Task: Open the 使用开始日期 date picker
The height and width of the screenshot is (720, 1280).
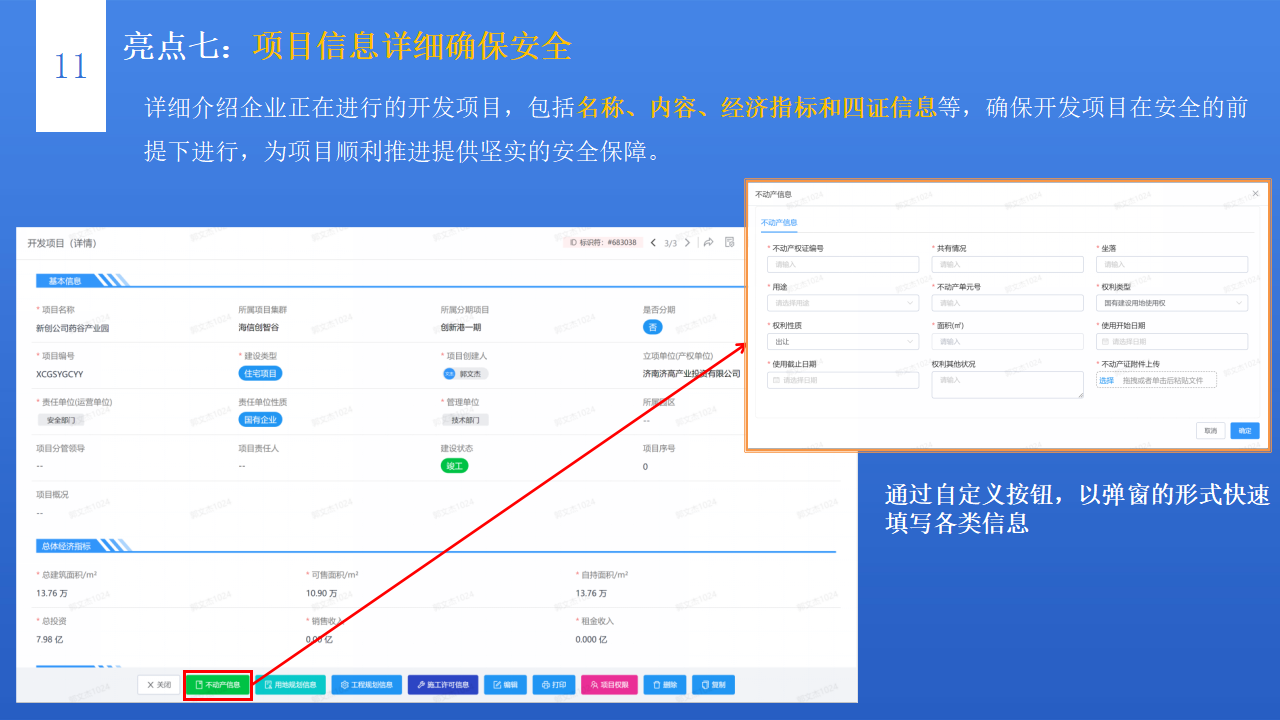Action: 1172,341
